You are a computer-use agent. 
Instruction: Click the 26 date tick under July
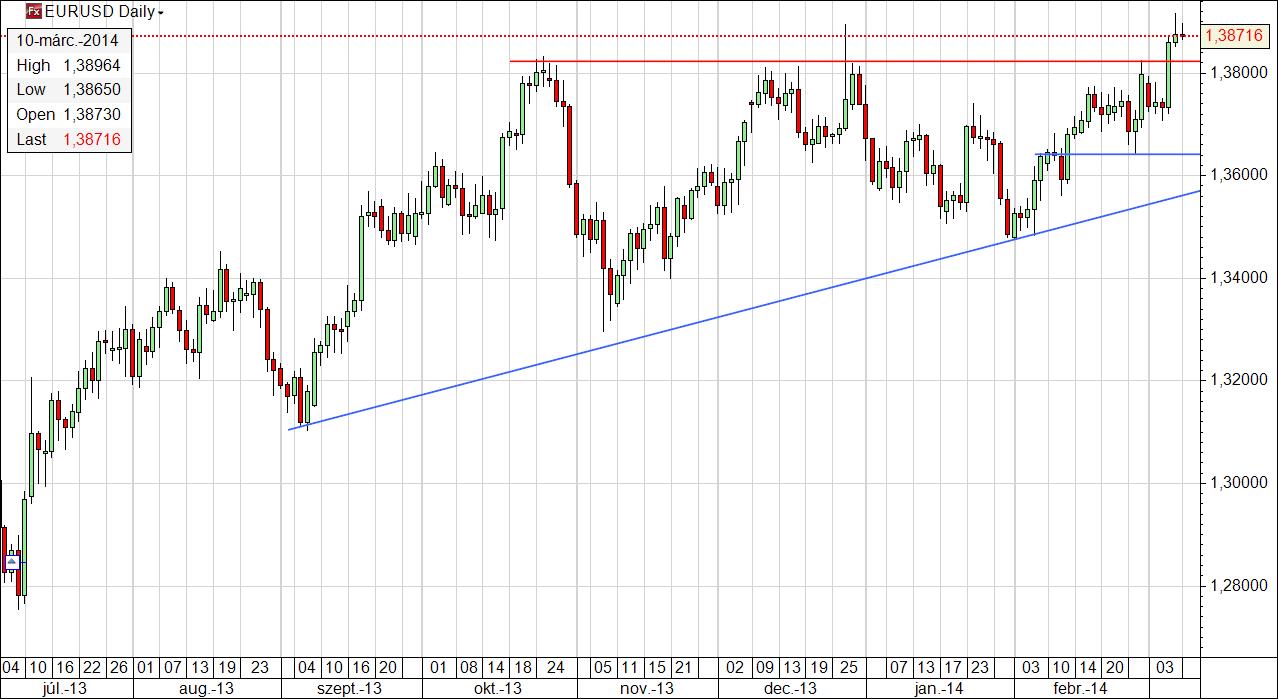tap(119, 667)
